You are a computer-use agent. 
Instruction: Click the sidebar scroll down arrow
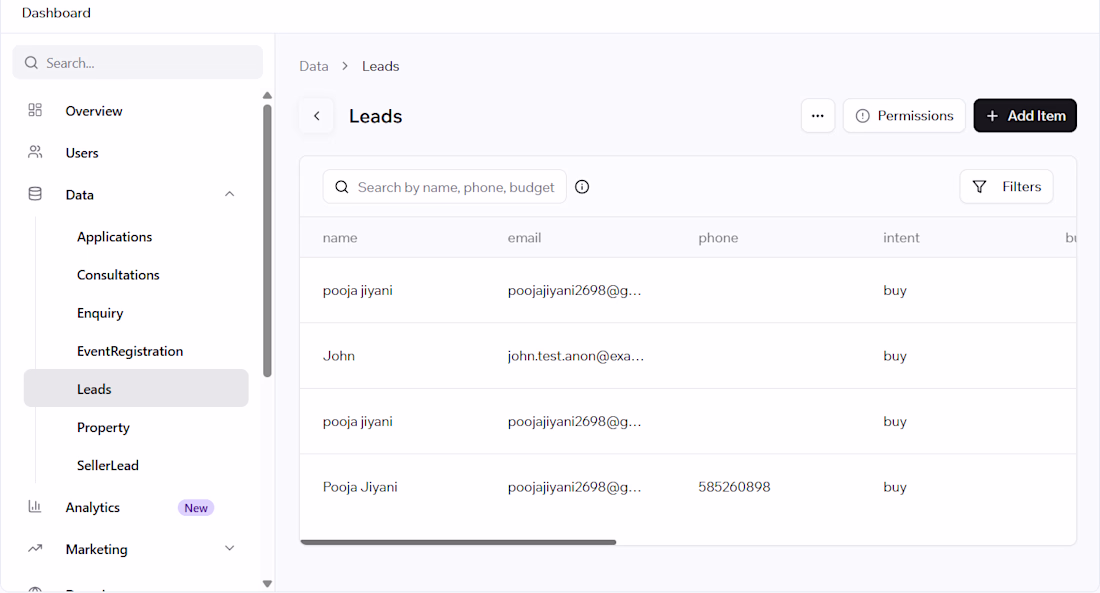coord(267,583)
